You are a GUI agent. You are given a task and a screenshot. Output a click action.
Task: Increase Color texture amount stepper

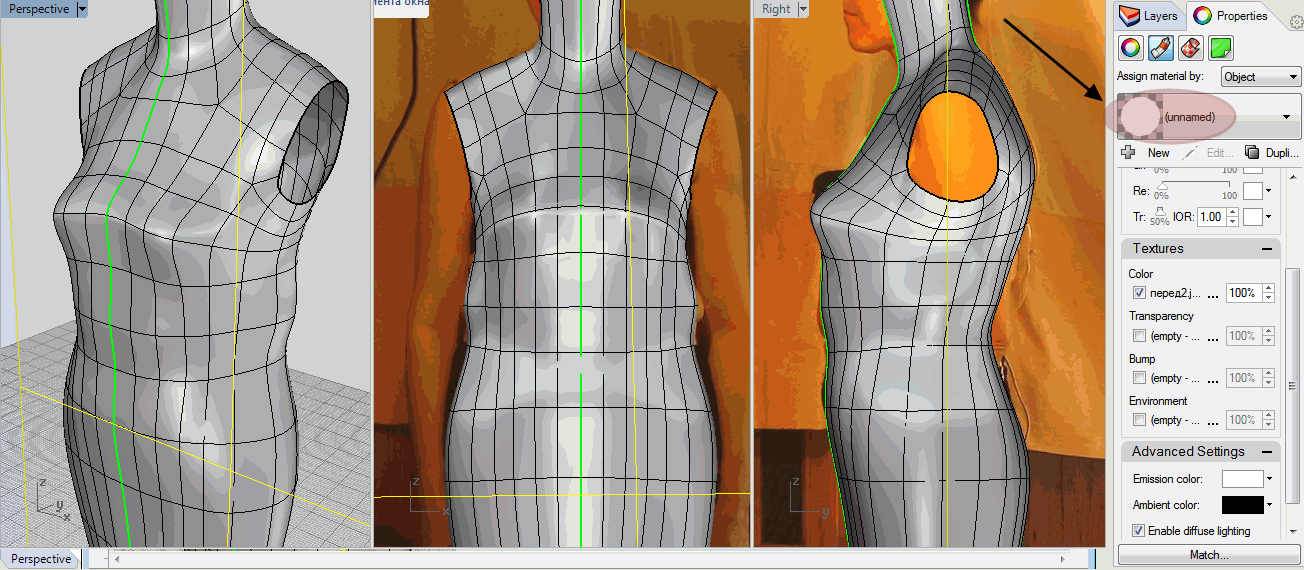(x=1269, y=289)
